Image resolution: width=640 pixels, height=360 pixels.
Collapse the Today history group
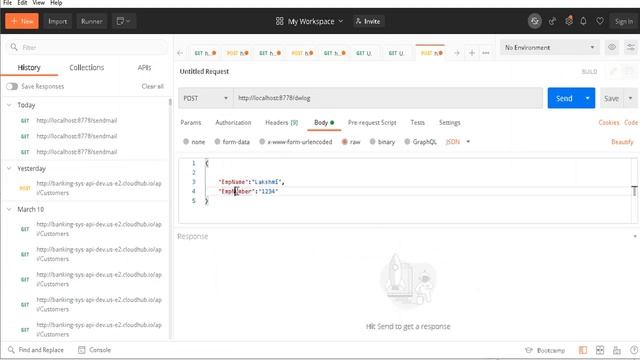9,105
